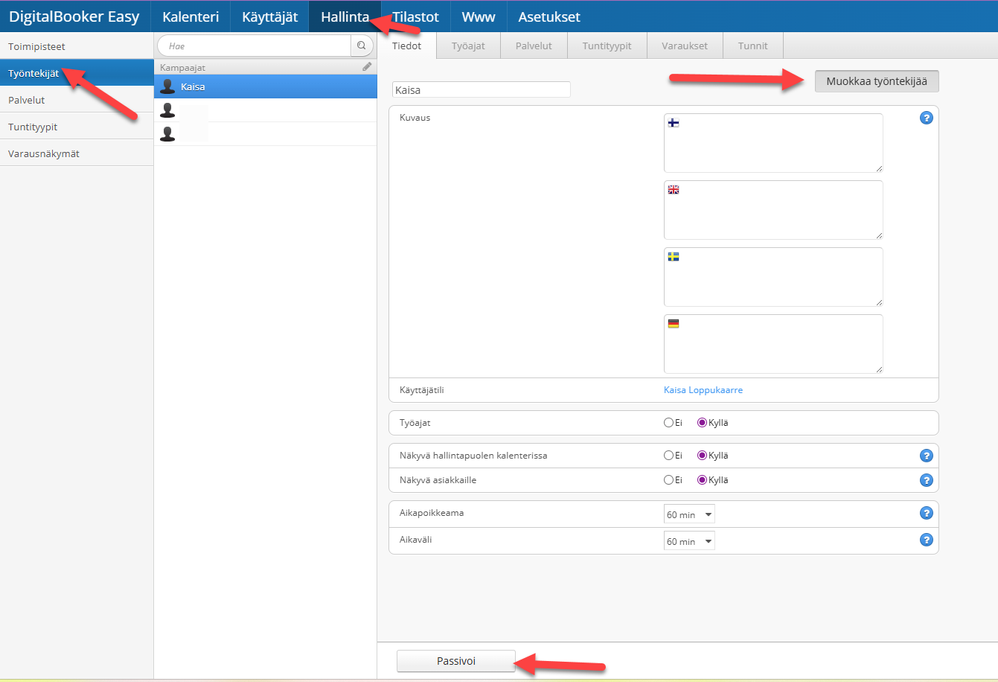Switch to the Tiedot tab

tap(406, 46)
